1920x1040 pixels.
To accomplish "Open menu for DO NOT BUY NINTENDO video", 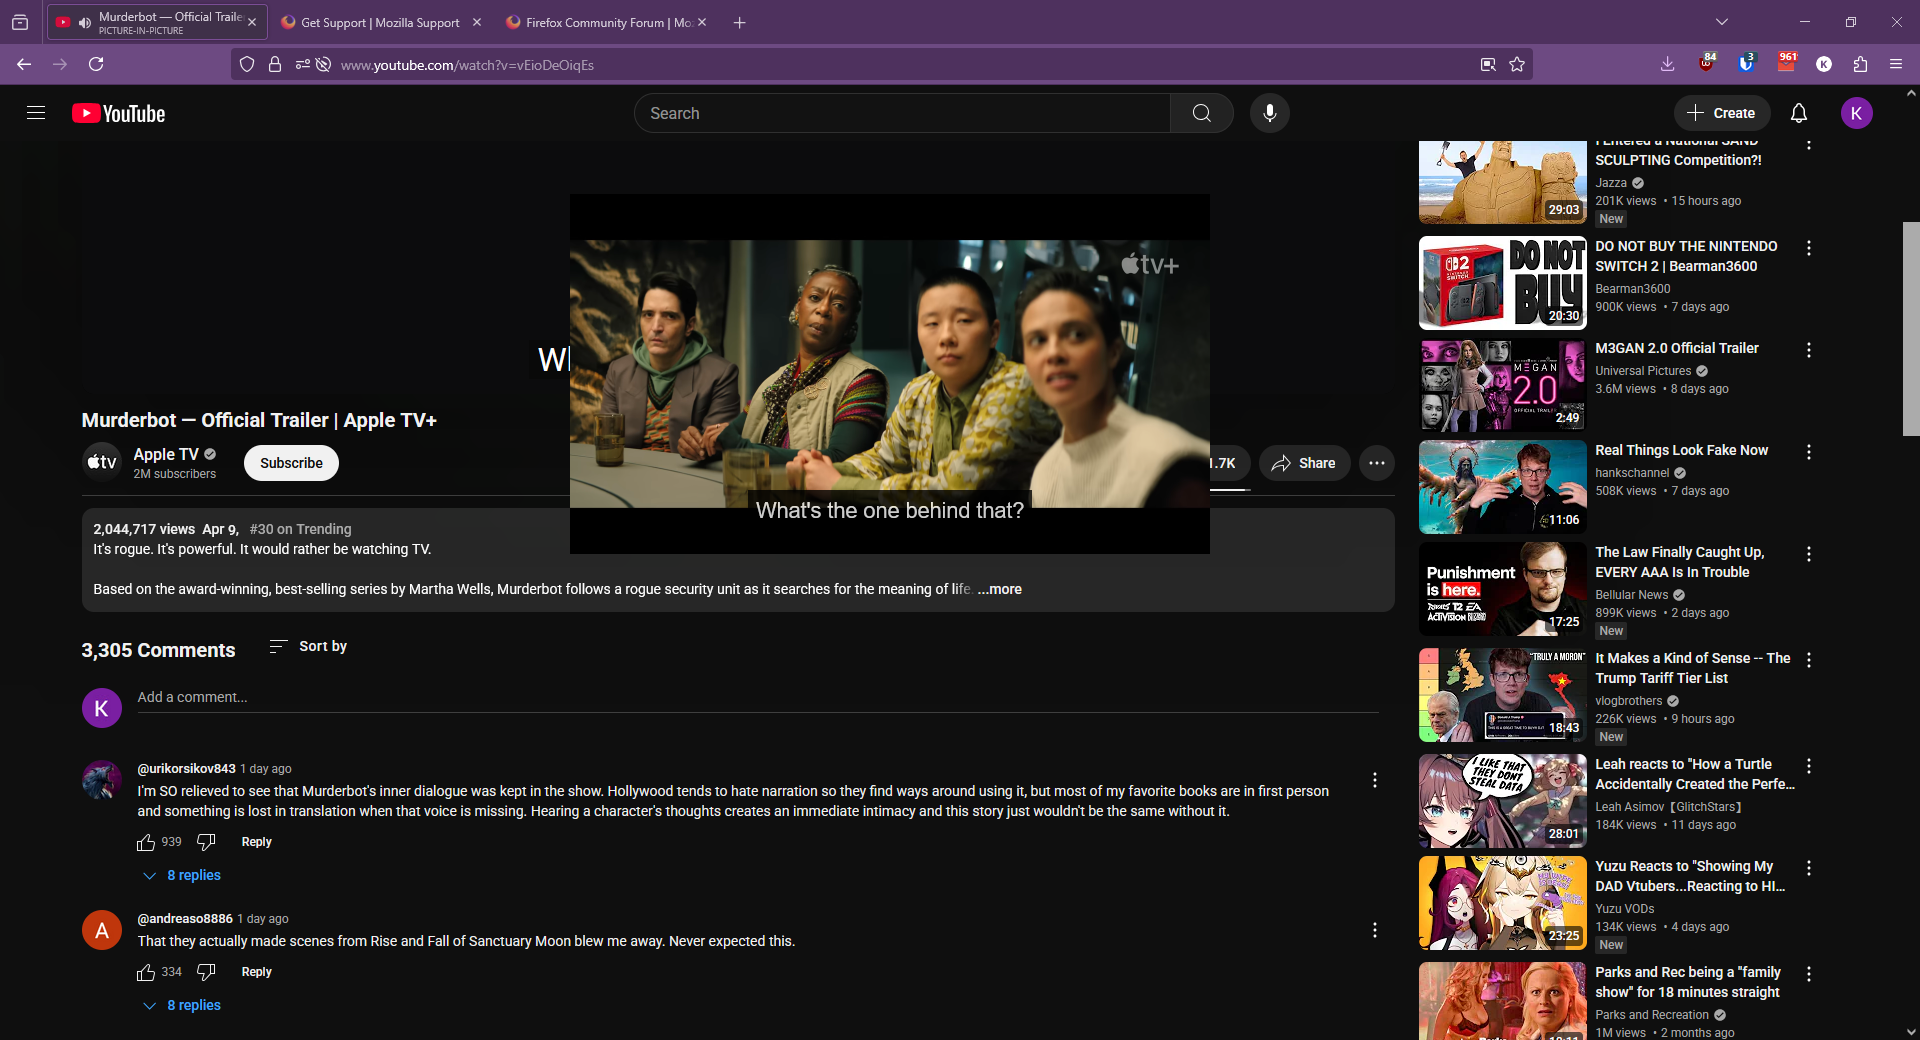I will (x=1809, y=248).
